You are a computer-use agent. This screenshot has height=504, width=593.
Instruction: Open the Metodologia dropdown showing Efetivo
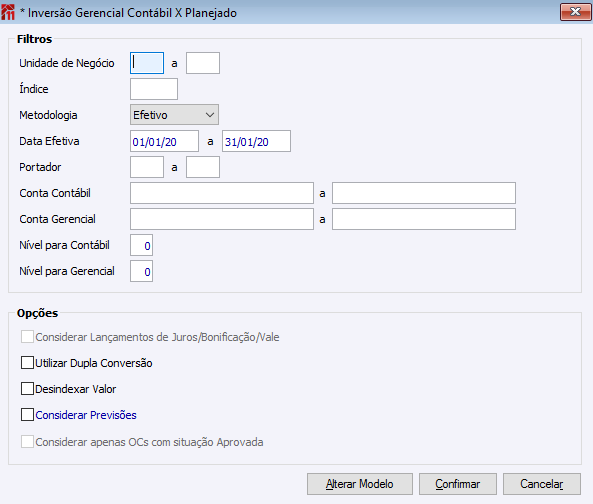pyautogui.click(x=174, y=115)
